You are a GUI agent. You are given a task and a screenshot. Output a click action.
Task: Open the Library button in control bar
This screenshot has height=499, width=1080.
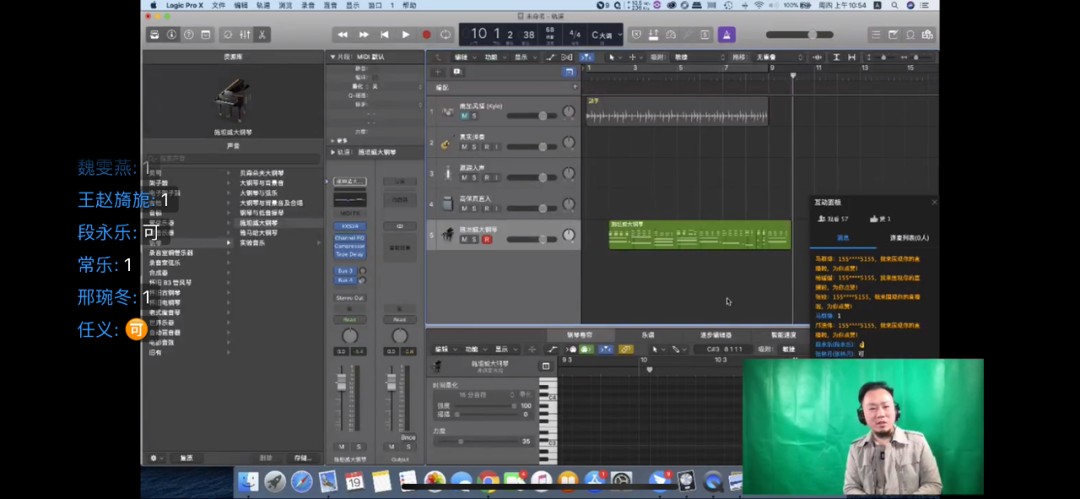point(154,34)
